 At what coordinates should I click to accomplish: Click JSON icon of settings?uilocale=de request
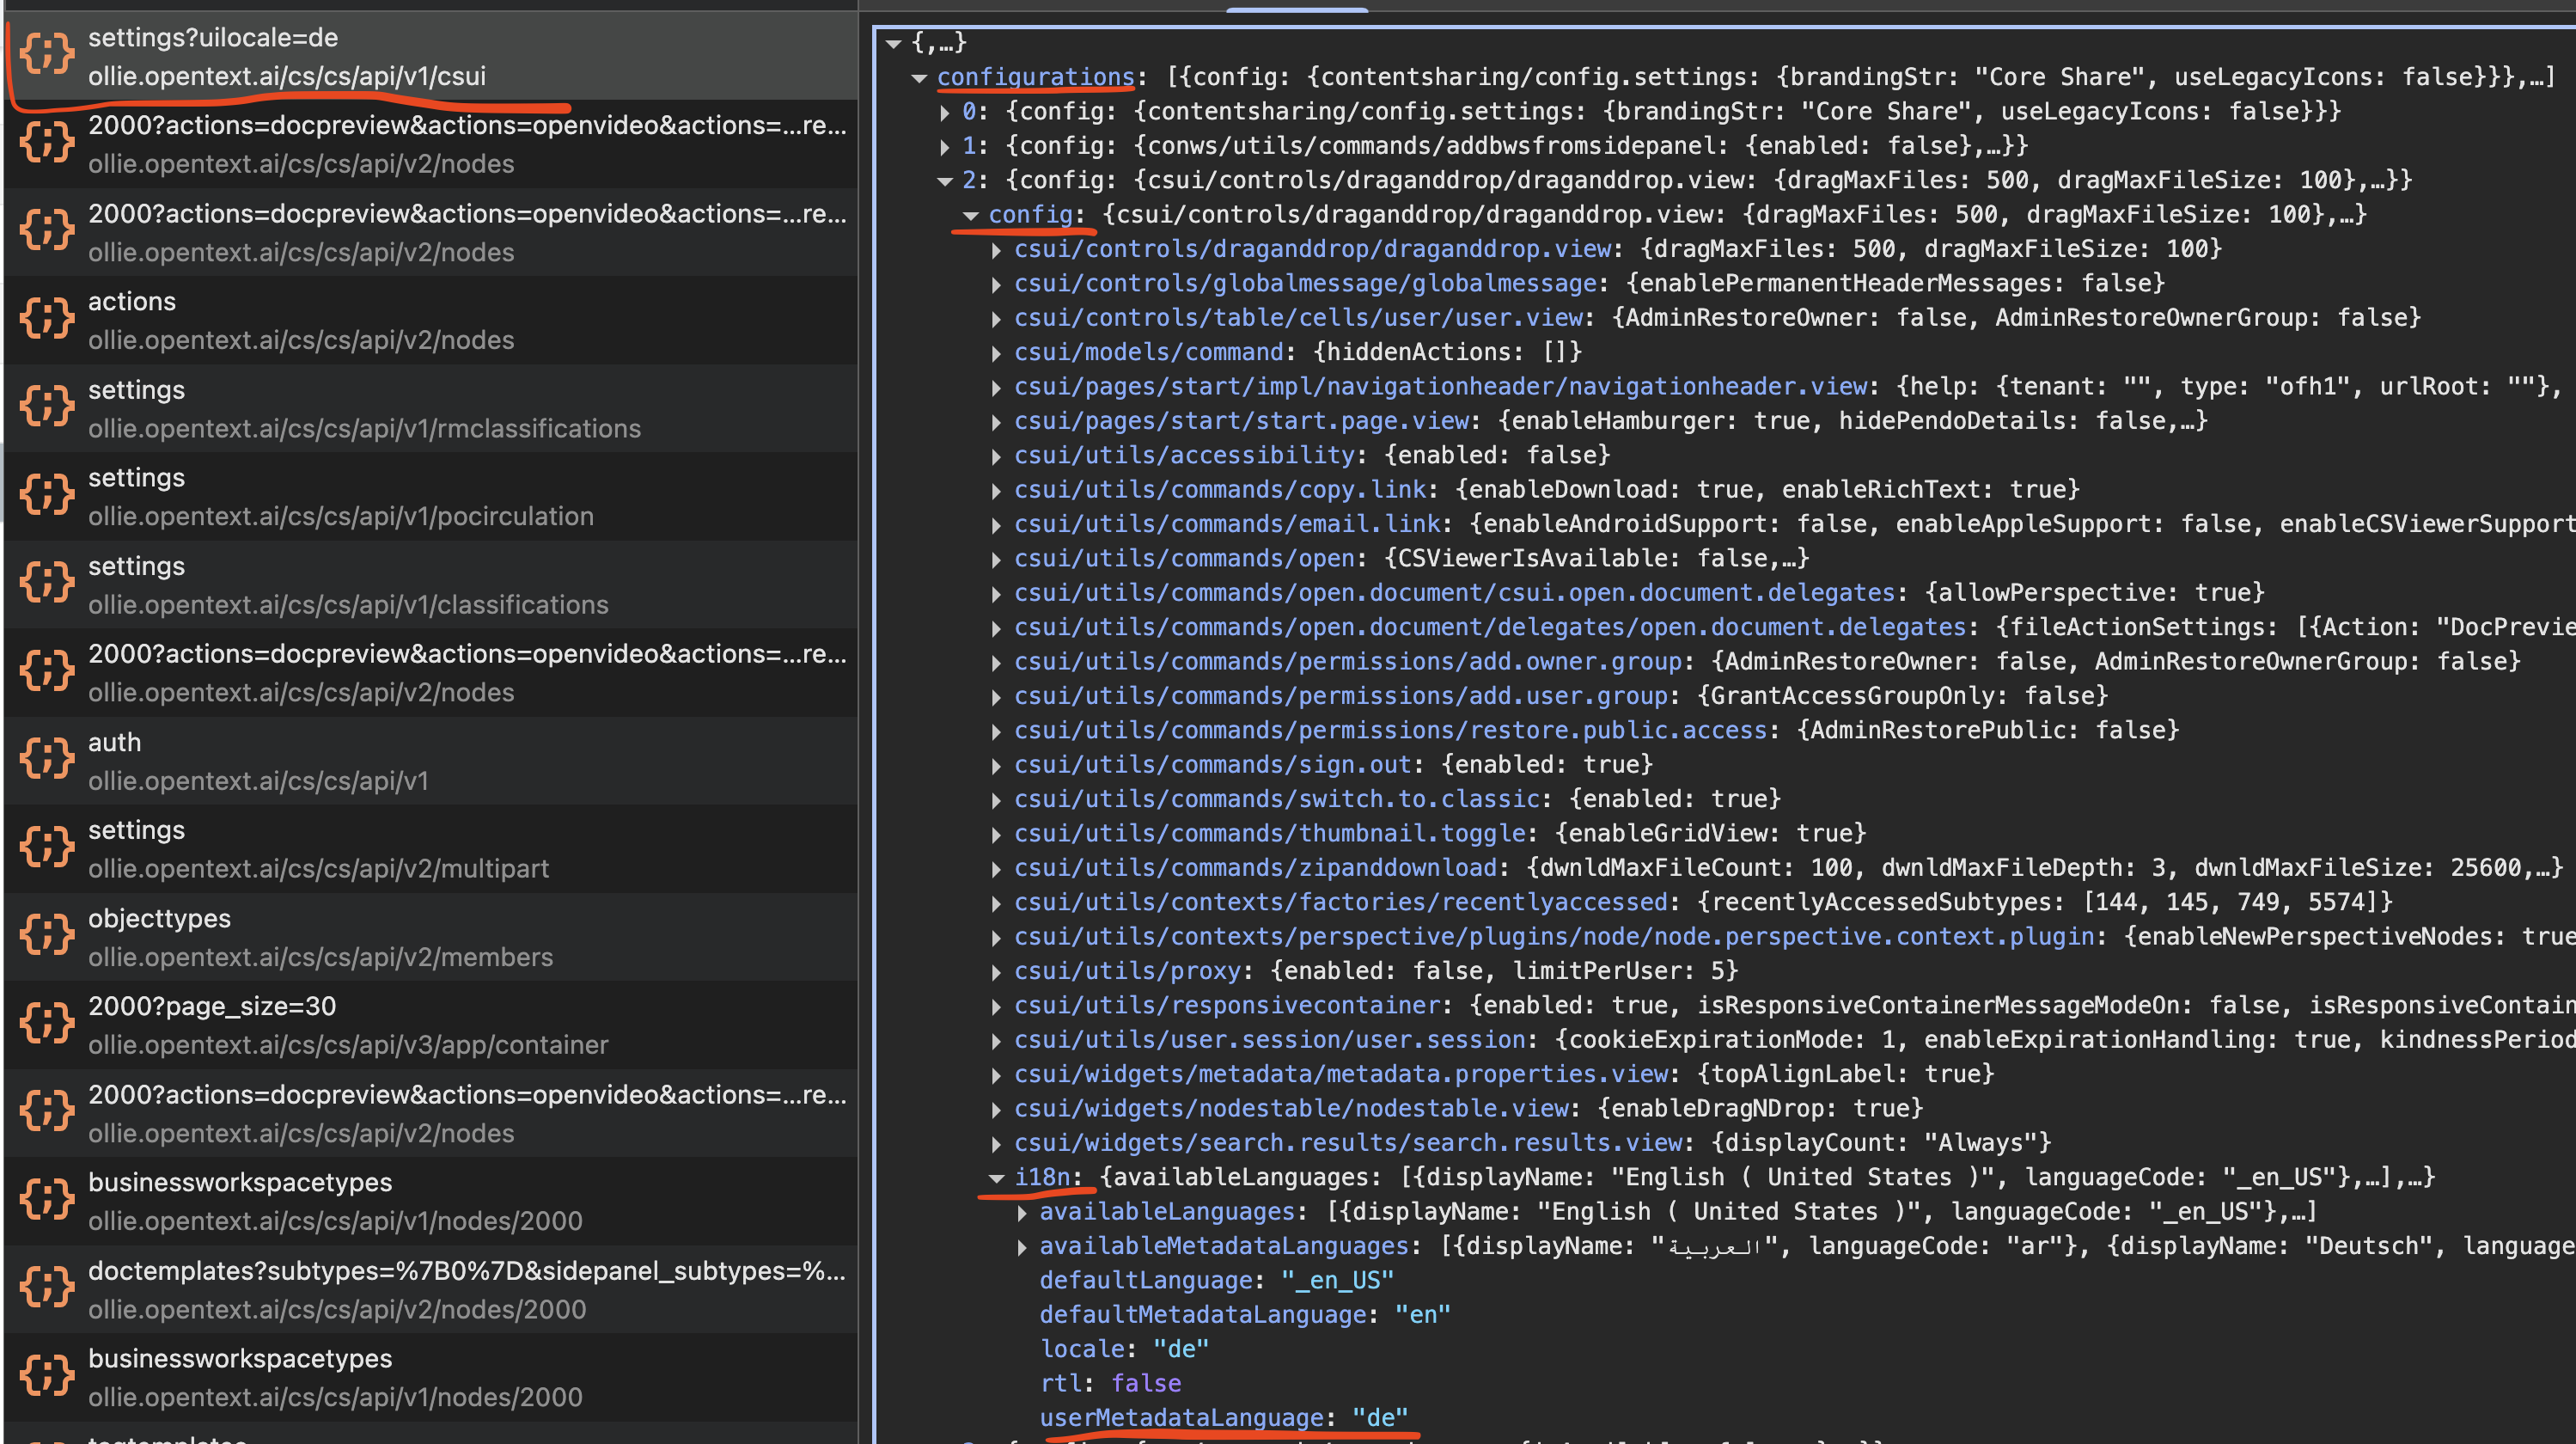[47, 54]
